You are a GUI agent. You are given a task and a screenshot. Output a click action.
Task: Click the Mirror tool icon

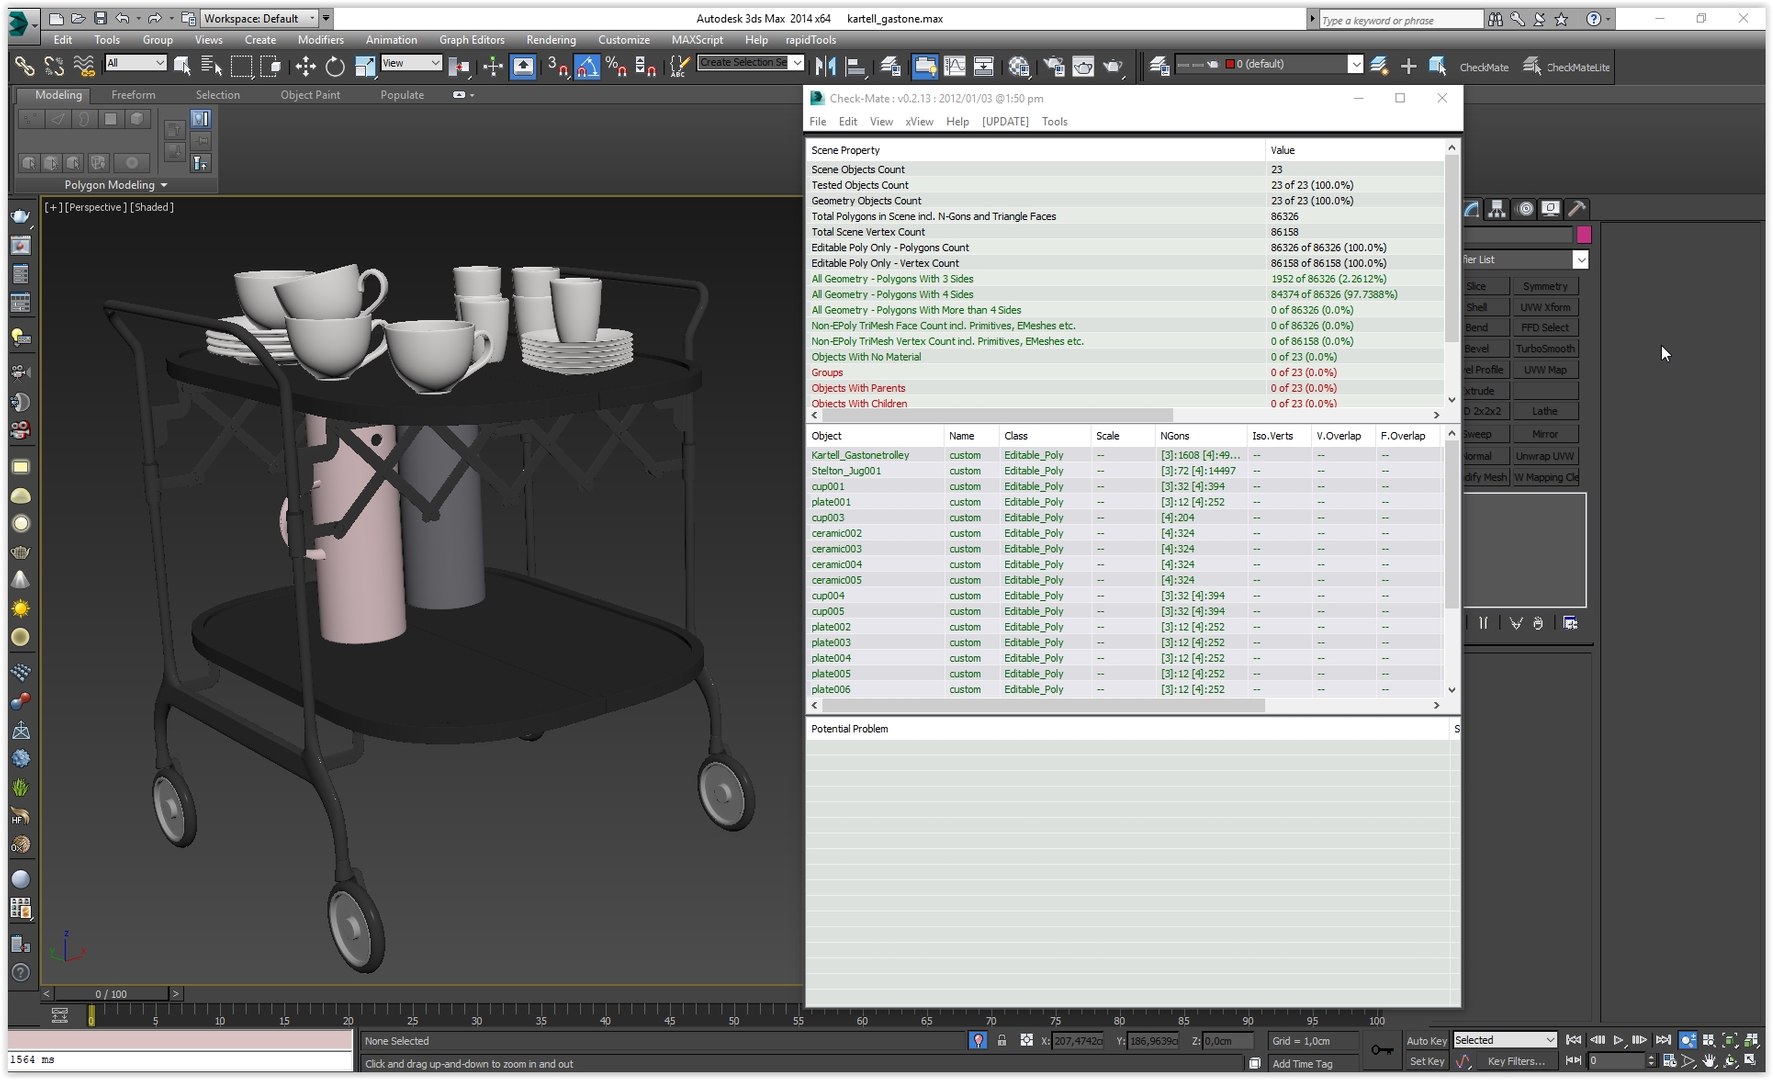(826, 66)
